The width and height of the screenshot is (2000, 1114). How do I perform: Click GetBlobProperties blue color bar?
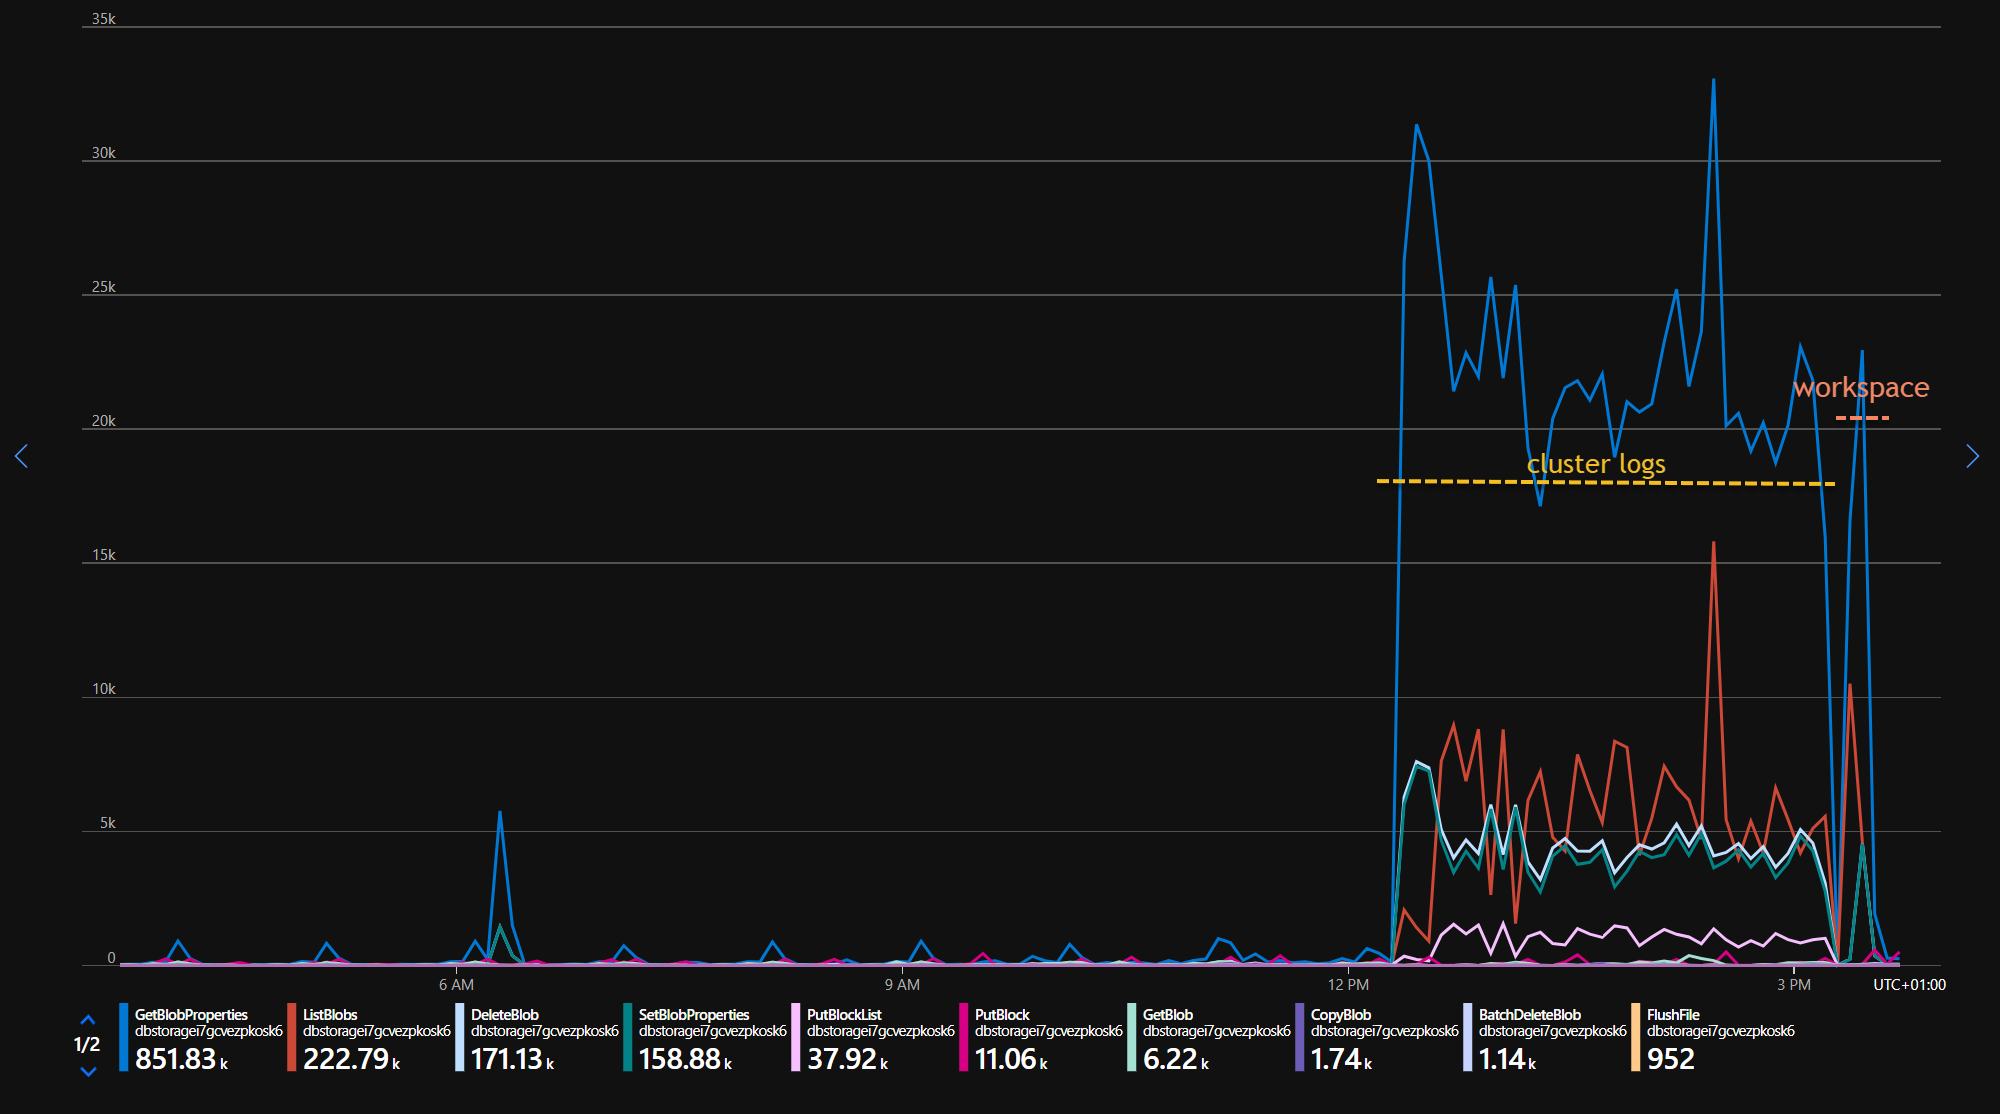(123, 1037)
